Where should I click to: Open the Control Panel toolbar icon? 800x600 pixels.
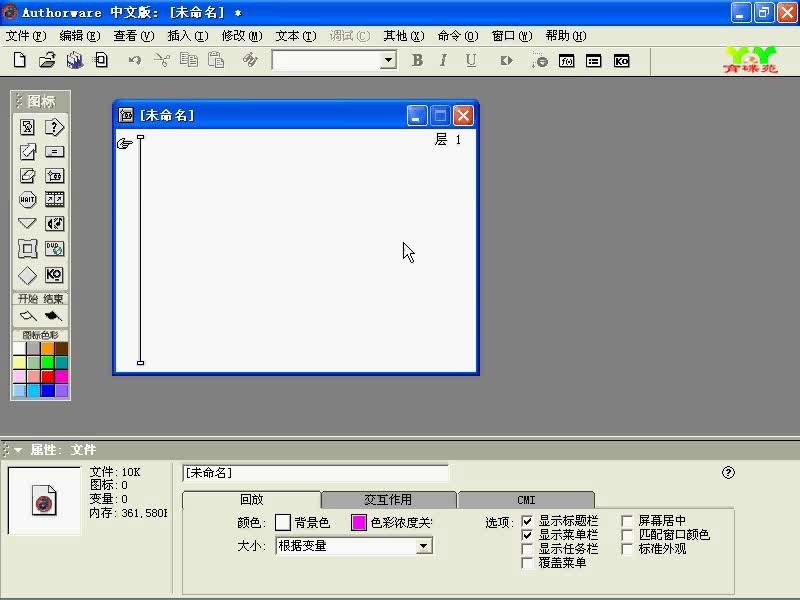[x=540, y=61]
